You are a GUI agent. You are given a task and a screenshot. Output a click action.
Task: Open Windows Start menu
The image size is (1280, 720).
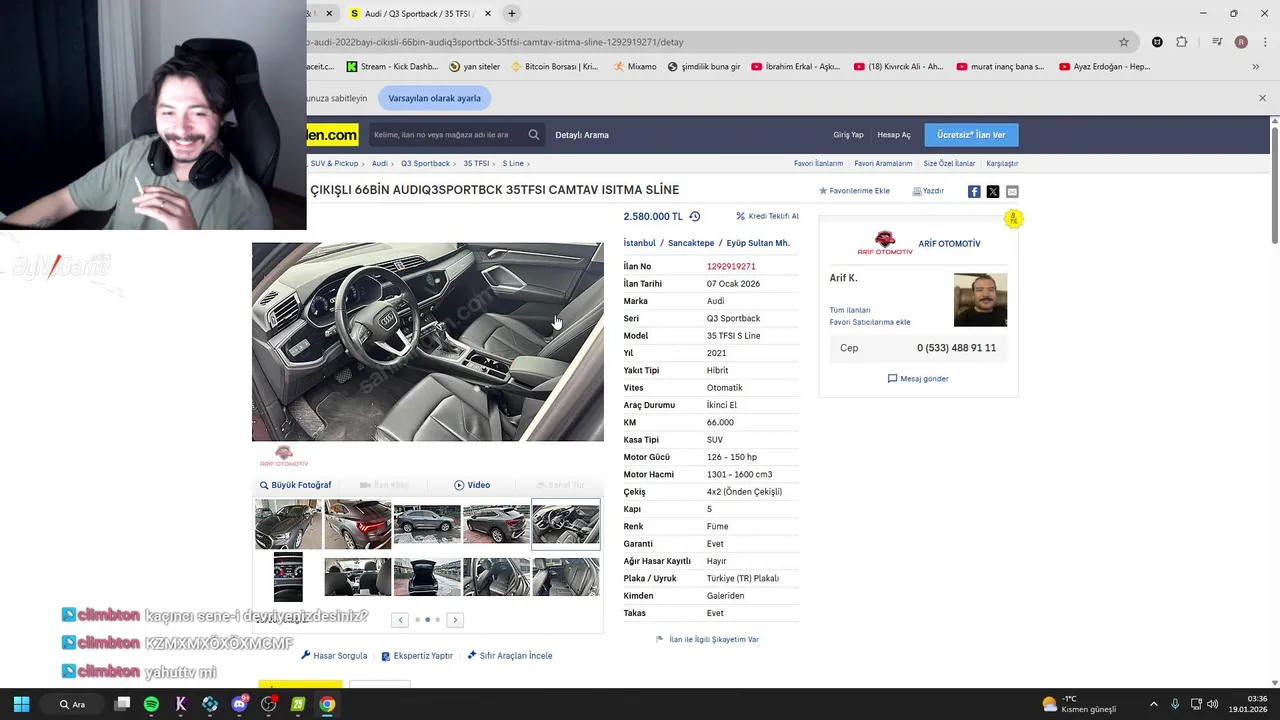click(x=21, y=704)
